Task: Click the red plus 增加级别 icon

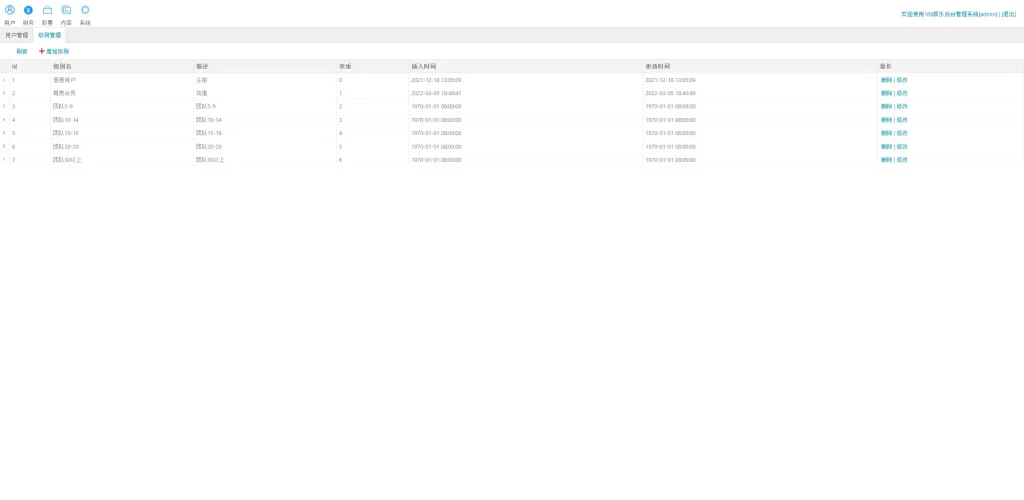Action: [42, 51]
